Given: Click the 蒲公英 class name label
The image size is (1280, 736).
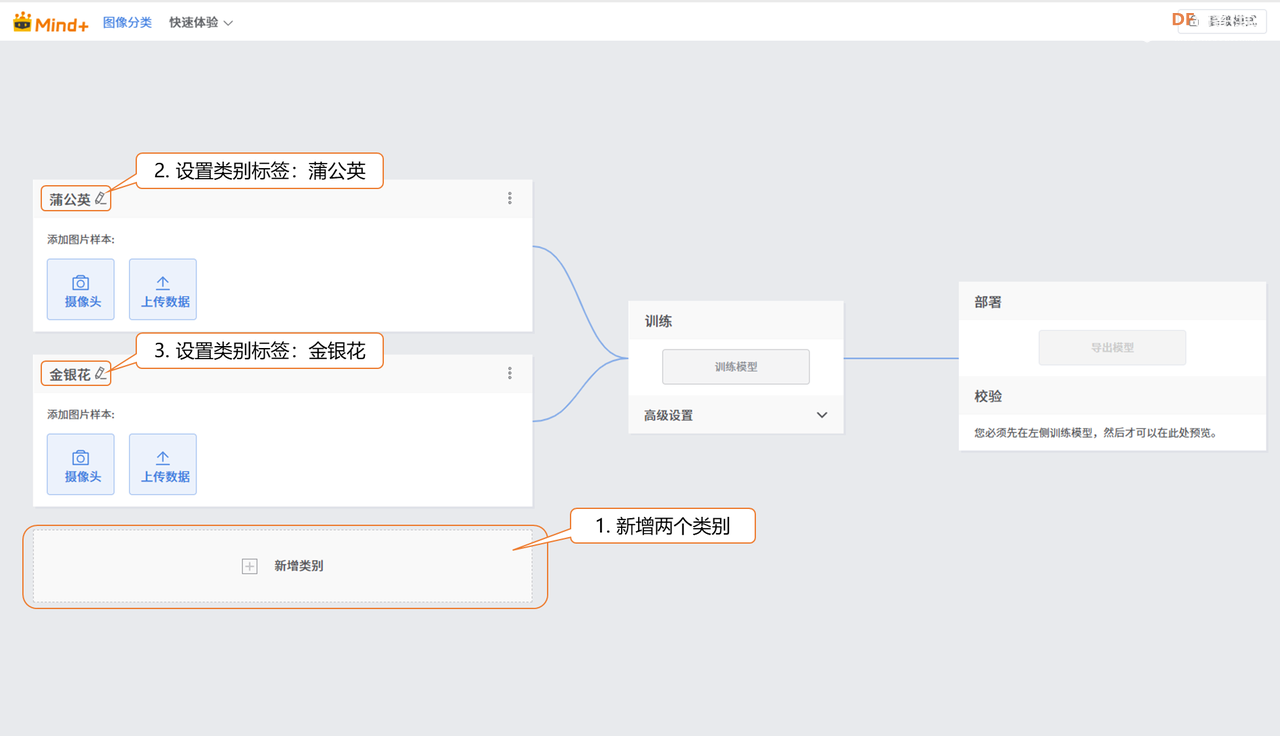Looking at the screenshot, I should click(70, 200).
